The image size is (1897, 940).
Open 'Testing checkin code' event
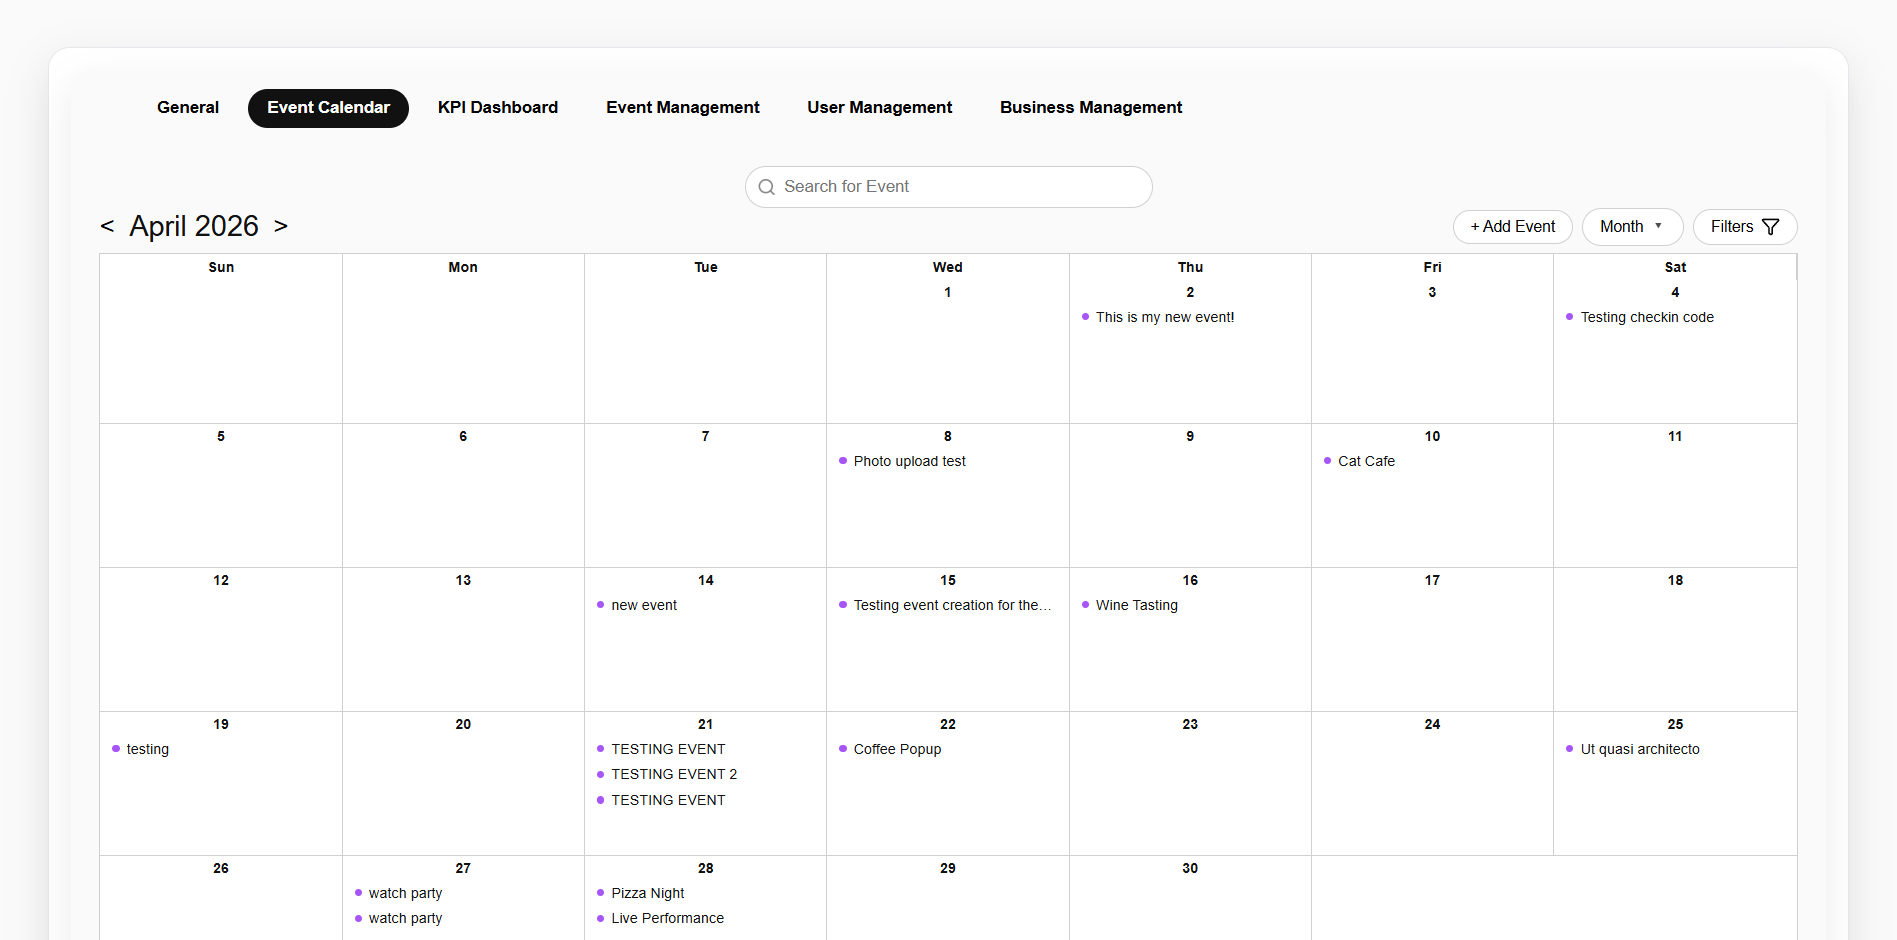pyautogui.click(x=1647, y=317)
